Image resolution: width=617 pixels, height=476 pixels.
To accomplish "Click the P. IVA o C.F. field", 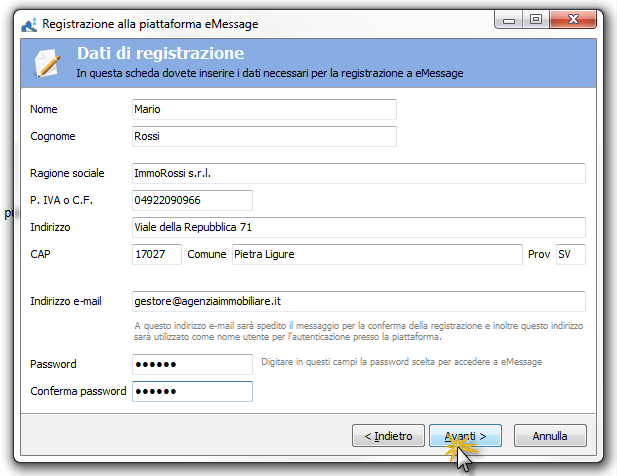I will click(192, 200).
